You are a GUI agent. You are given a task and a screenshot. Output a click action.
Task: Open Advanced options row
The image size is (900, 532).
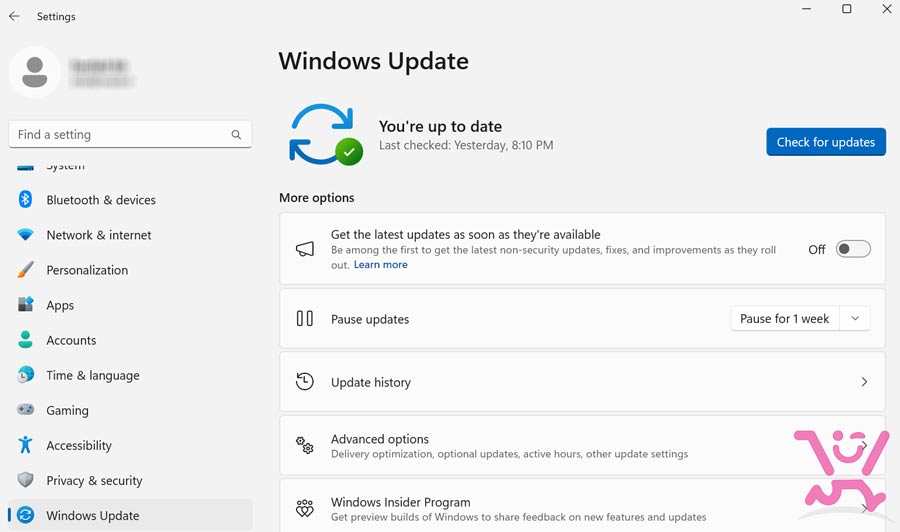coord(582,445)
